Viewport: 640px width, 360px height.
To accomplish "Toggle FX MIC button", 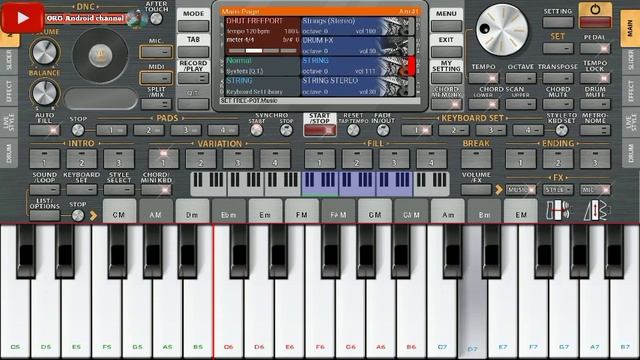I will [595, 190].
